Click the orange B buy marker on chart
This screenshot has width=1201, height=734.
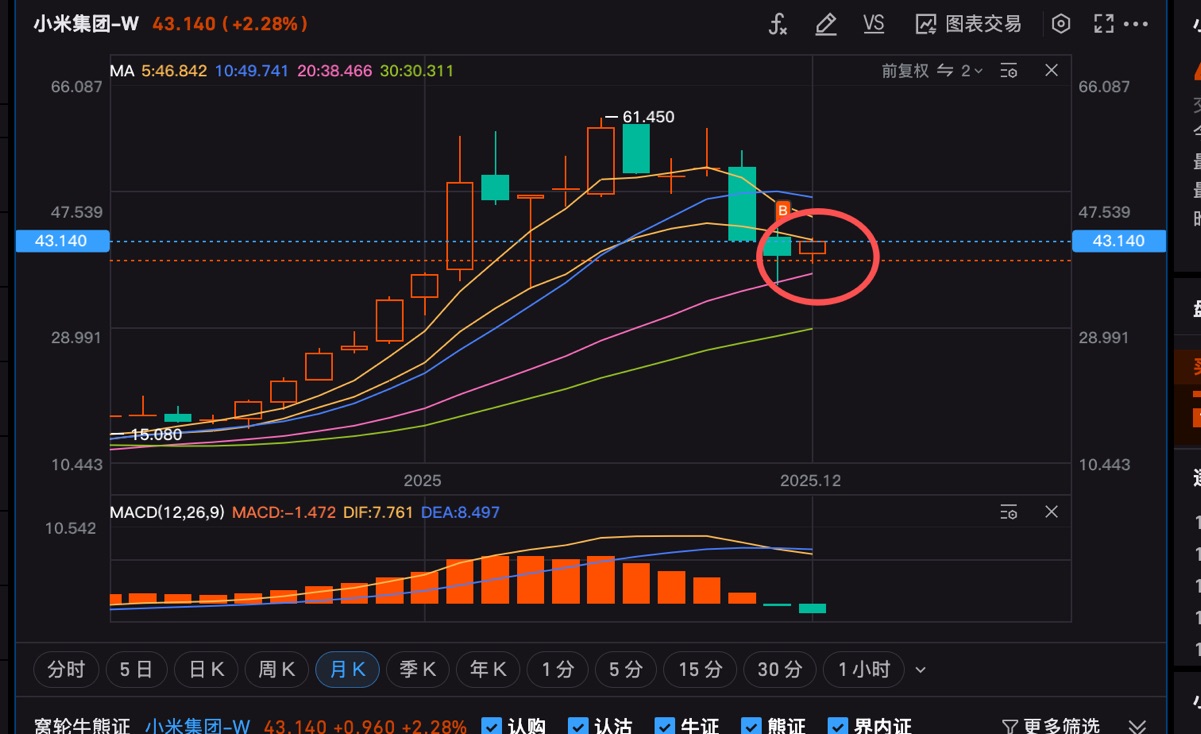click(783, 209)
